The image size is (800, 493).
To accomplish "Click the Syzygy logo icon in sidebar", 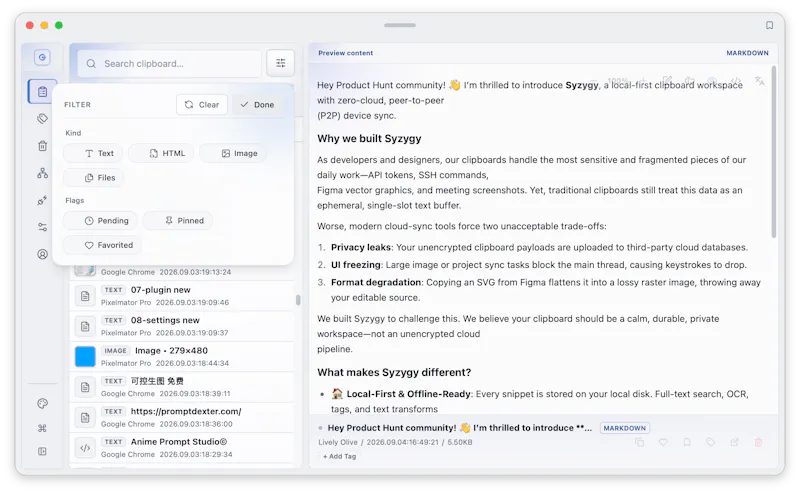I will 42,57.
